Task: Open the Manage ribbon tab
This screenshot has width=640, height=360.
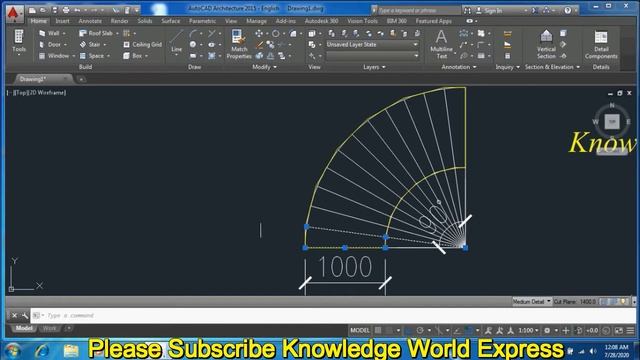Action: (x=256, y=21)
